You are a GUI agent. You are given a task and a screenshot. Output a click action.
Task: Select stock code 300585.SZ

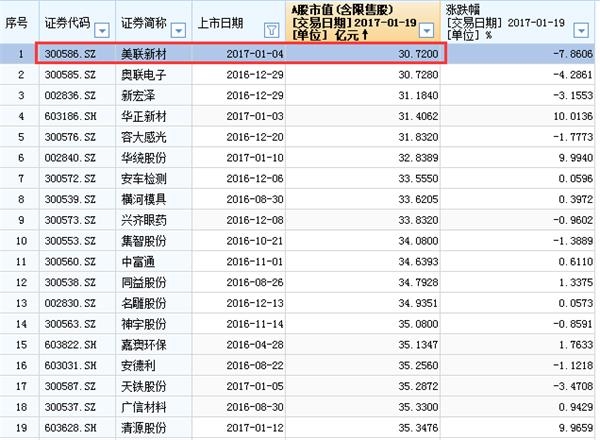(x=70, y=75)
